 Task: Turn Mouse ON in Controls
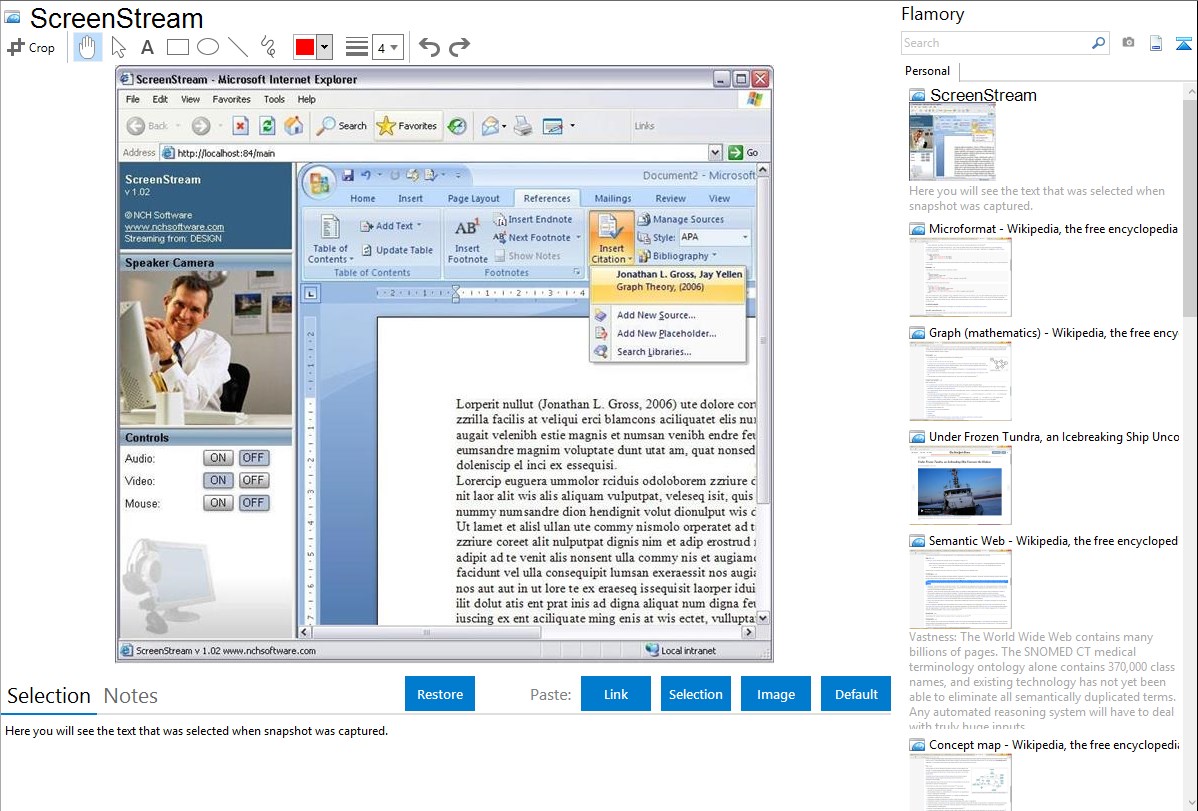coord(219,502)
